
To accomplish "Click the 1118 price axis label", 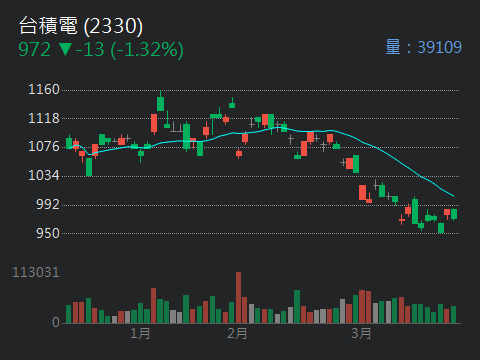I will click(44, 118).
